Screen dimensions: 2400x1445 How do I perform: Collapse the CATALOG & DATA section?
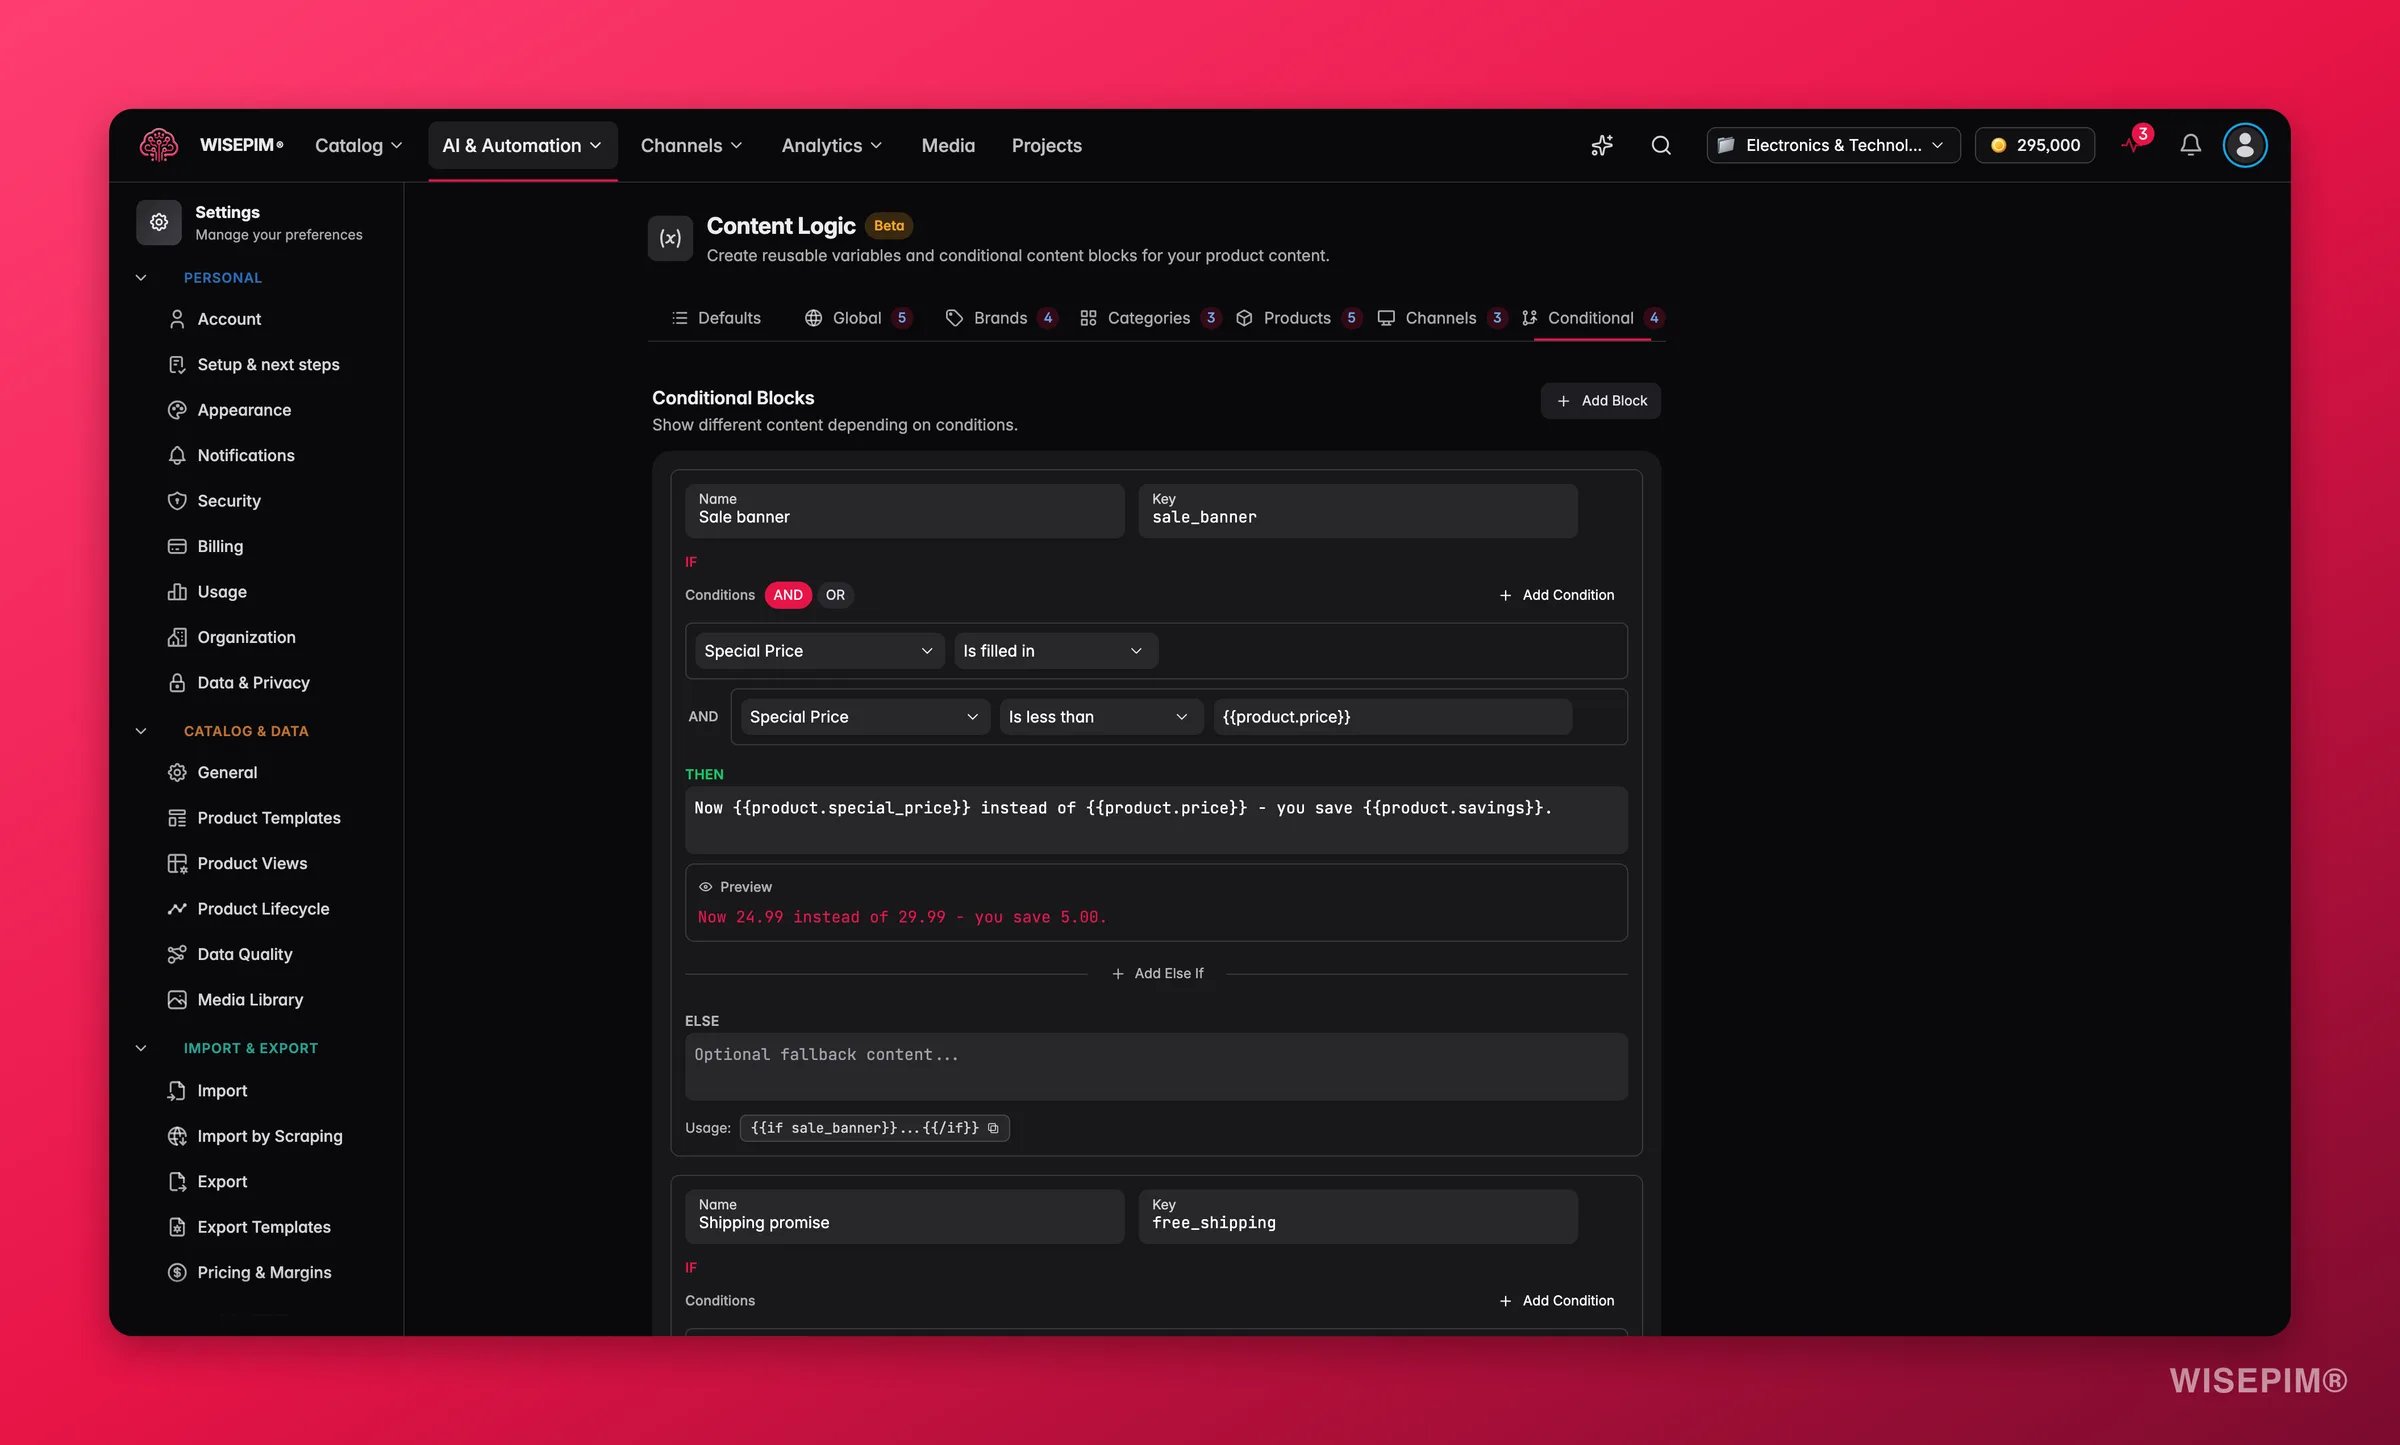tap(141, 731)
